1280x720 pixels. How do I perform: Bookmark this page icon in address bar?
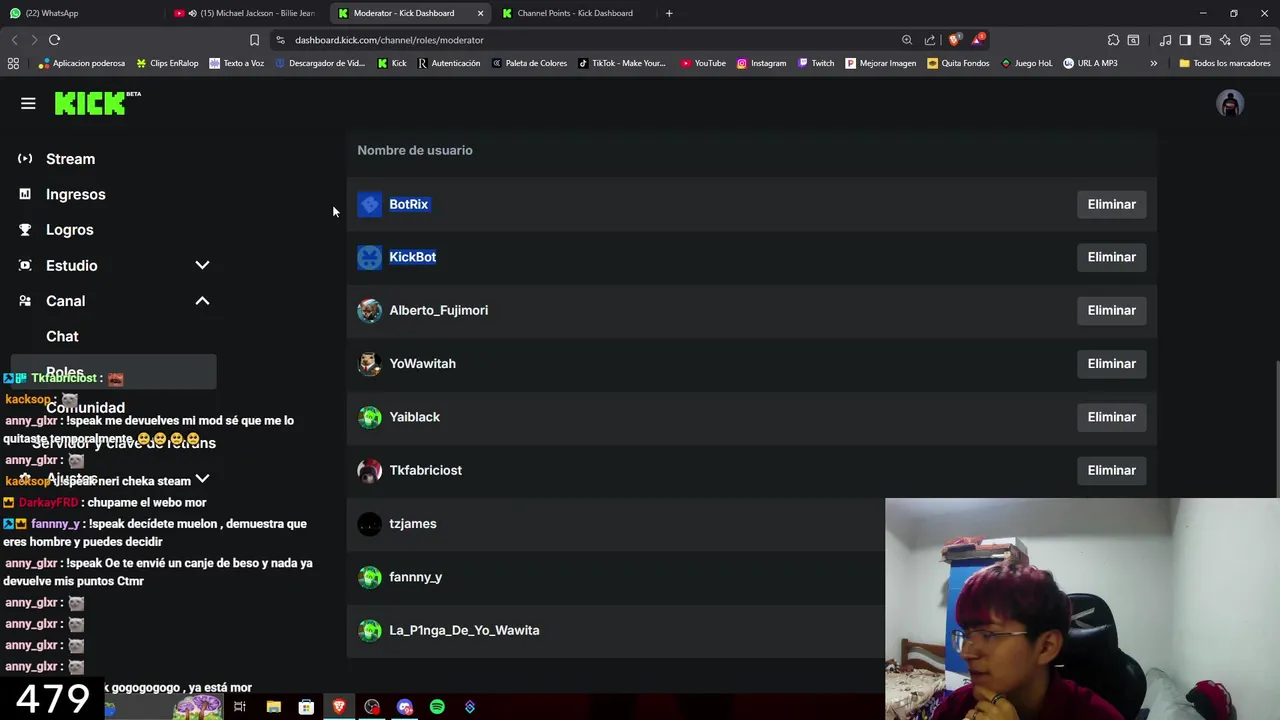(x=254, y=40)
